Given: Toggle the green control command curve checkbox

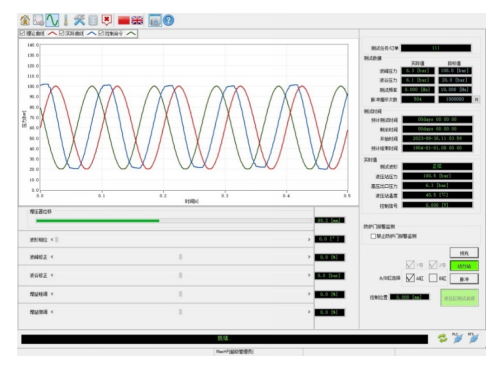Looking at the screenshot, I should (101, 33).
